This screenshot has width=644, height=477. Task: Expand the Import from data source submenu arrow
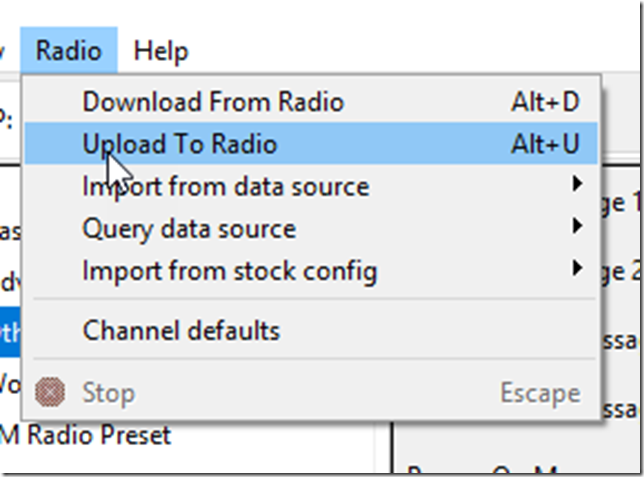click(577, 185)
